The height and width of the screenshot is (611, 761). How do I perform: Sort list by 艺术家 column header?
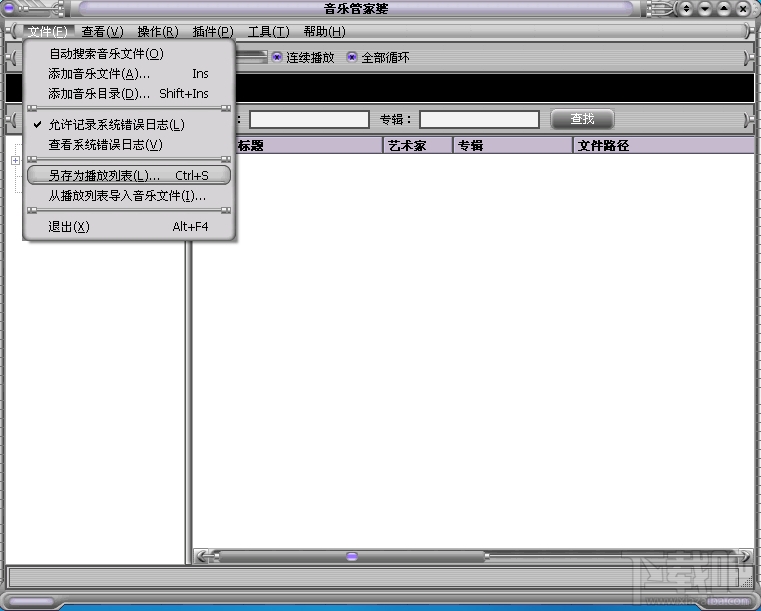click(418, 146)
